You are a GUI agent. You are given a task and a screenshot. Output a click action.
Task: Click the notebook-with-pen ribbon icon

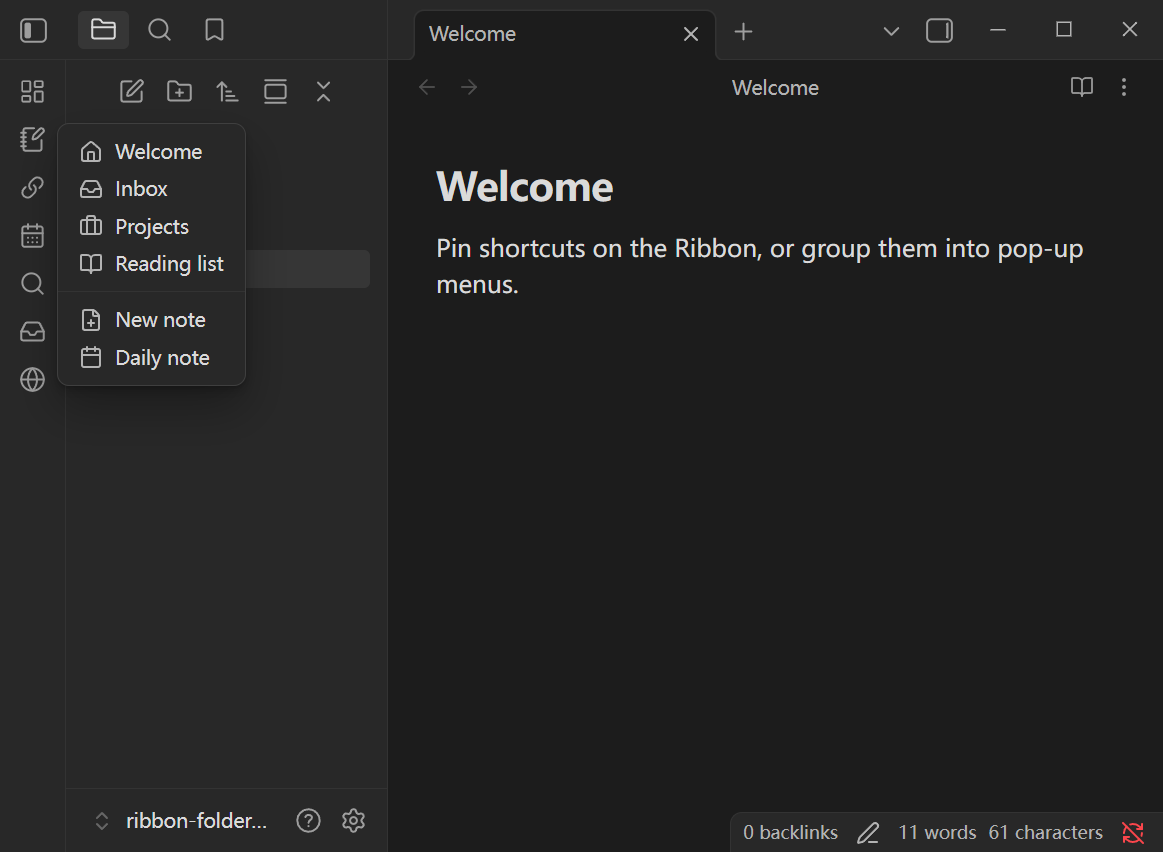33,139
